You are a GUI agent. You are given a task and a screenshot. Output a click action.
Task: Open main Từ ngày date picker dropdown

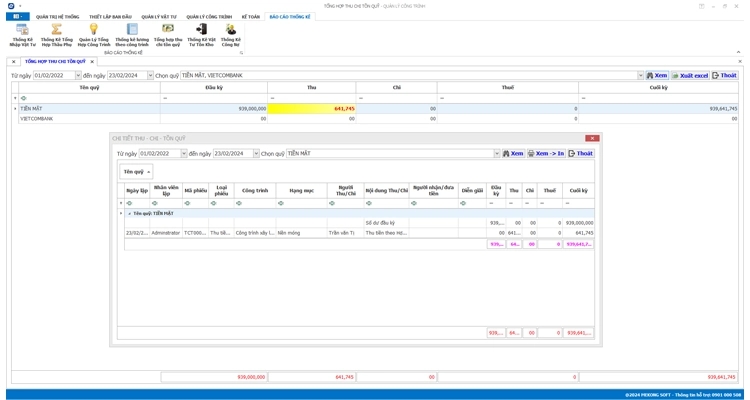78,76
